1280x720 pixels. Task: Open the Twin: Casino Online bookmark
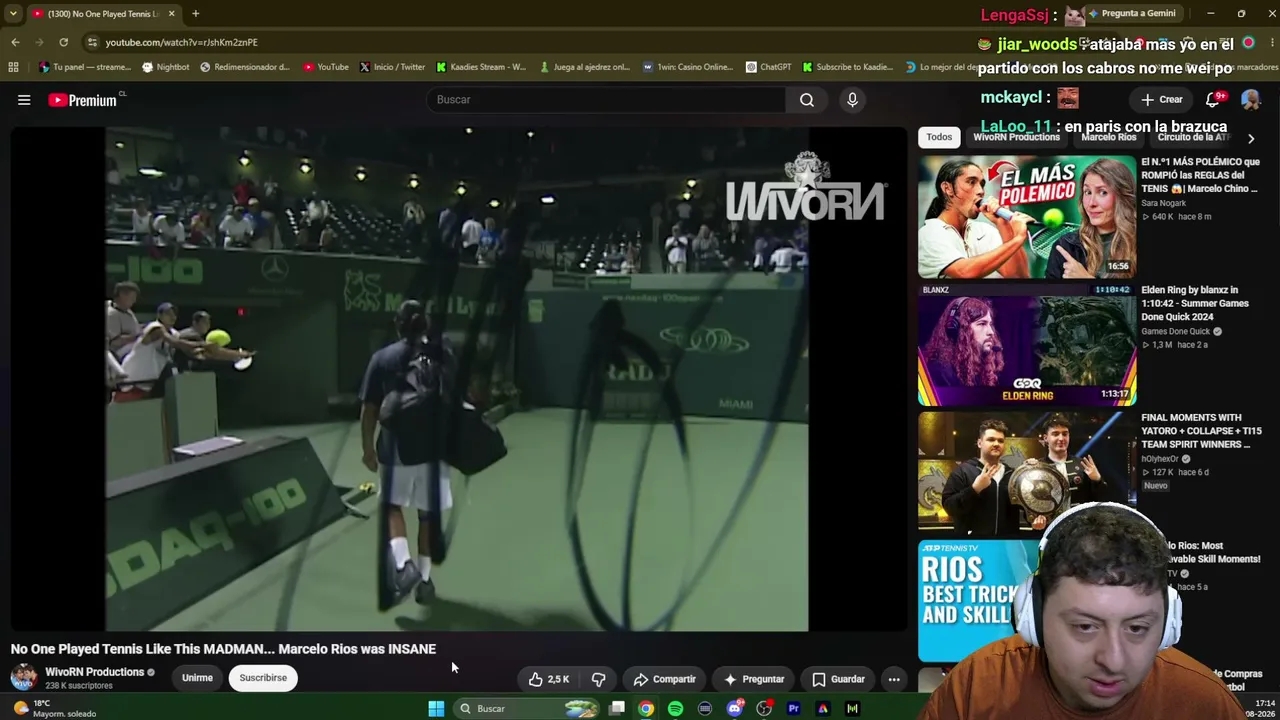tap(688, 67)
